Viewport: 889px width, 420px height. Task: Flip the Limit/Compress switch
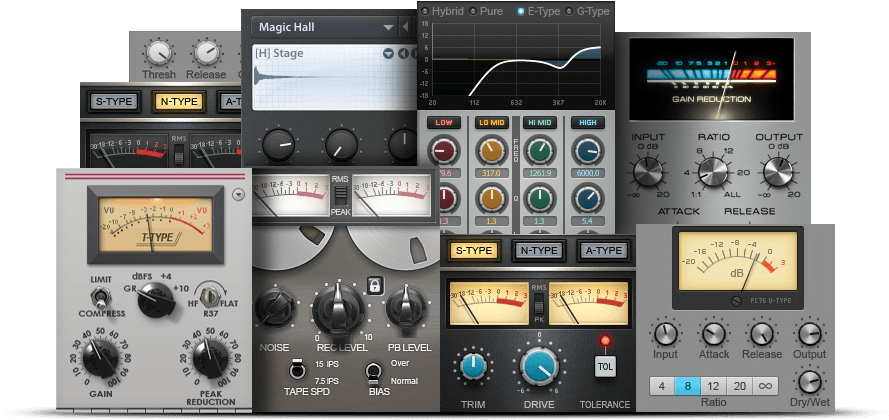[x=100, y=297]
